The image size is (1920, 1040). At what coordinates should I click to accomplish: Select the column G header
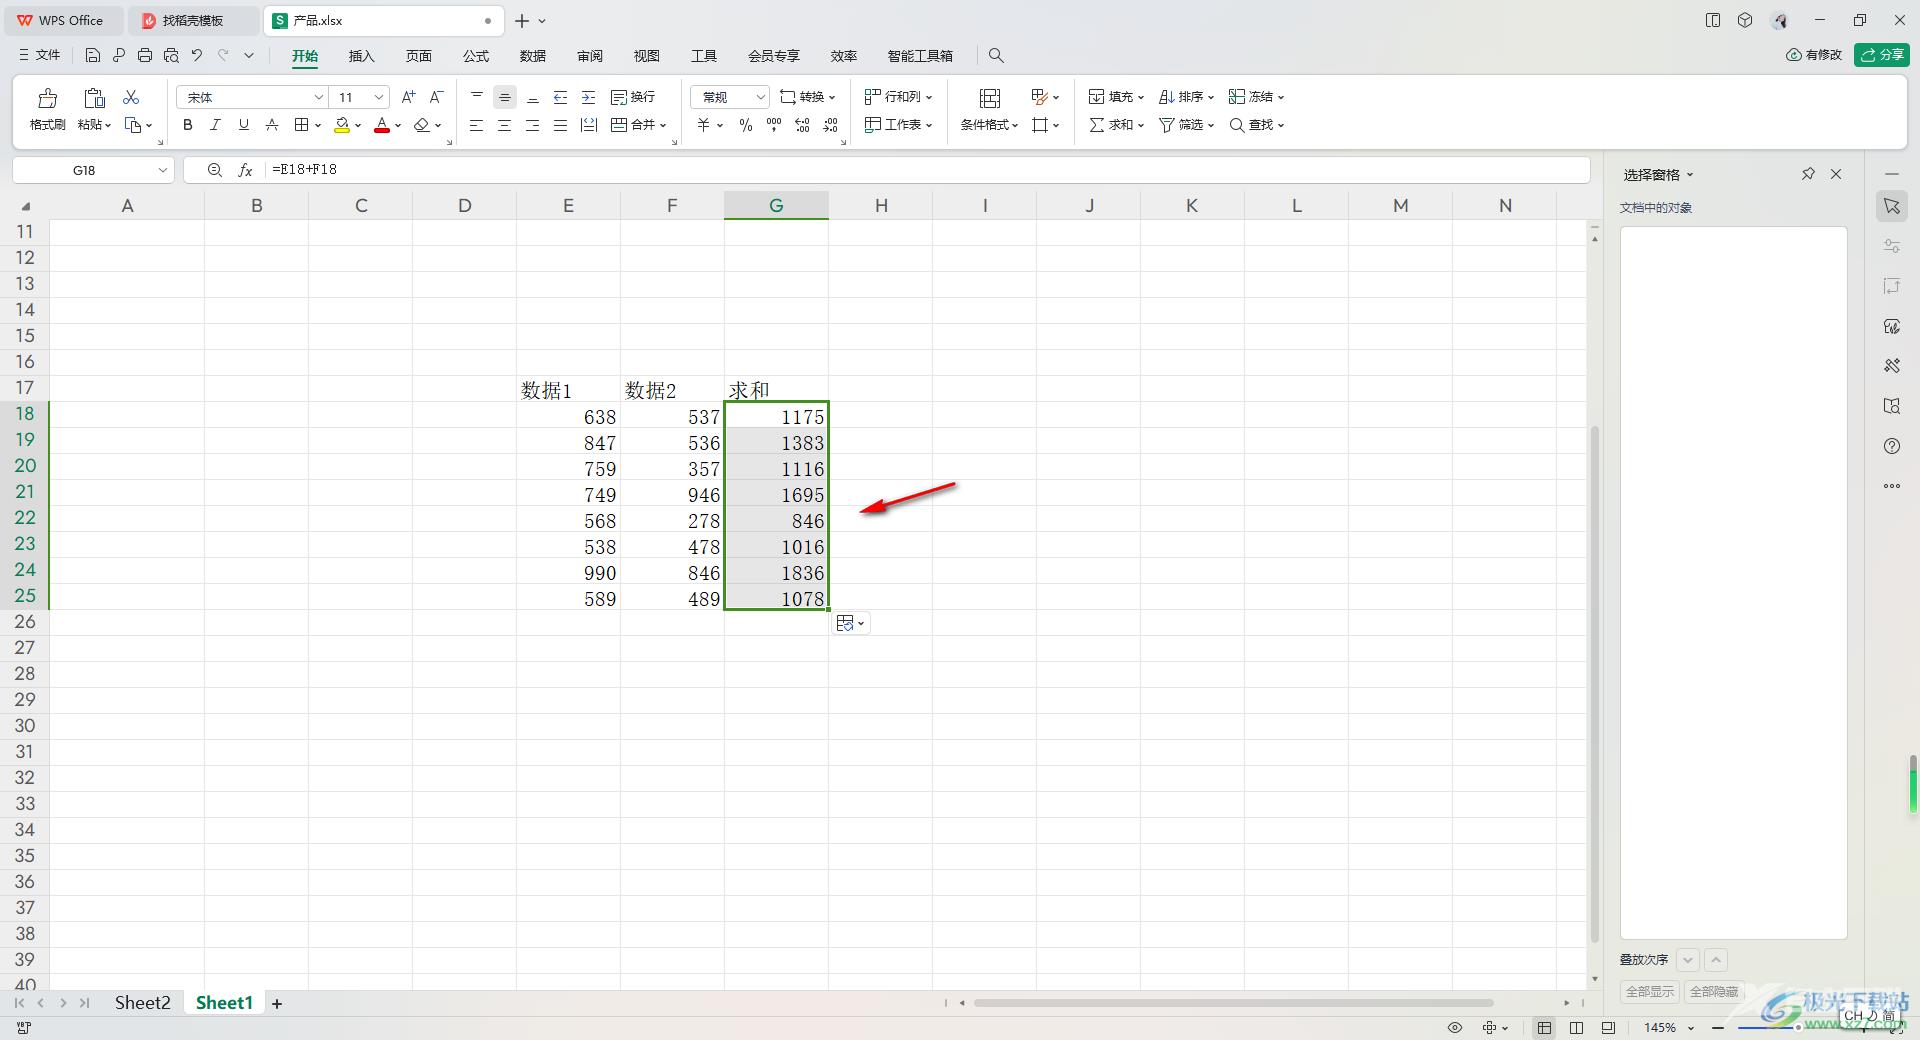[x=776, y=205]
